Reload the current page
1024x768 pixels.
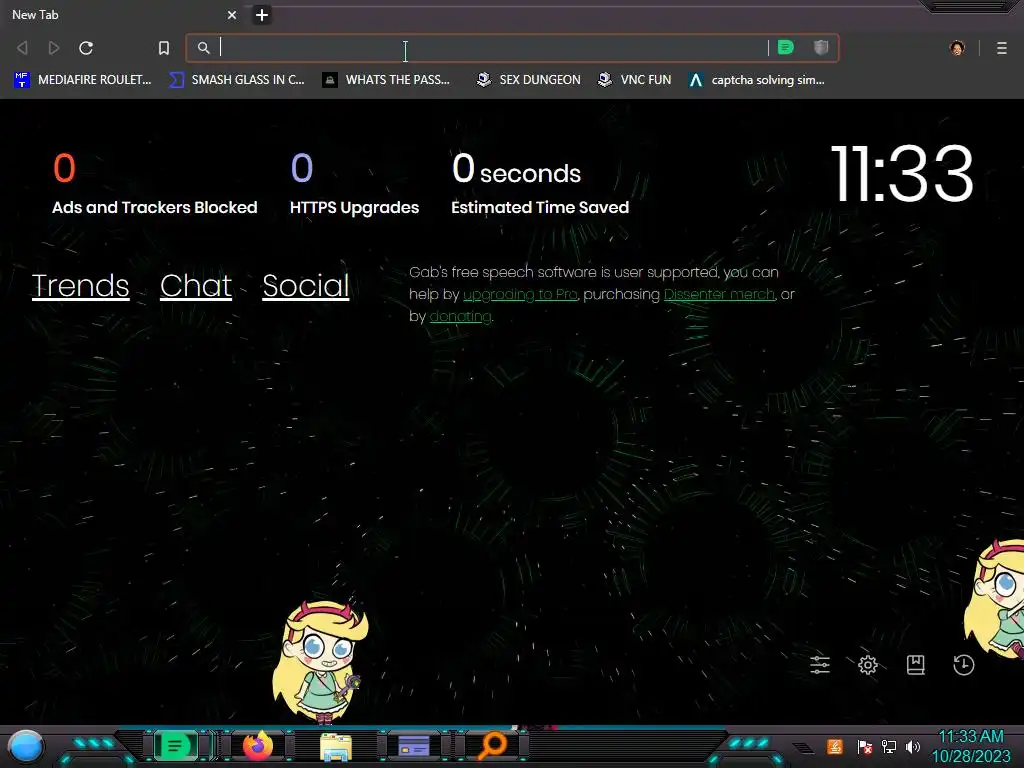86,48
